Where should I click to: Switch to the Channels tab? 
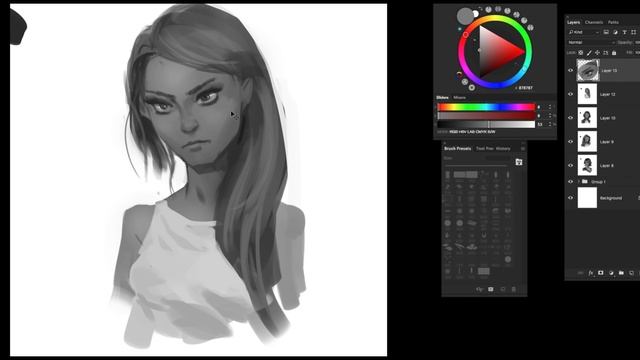593,22
